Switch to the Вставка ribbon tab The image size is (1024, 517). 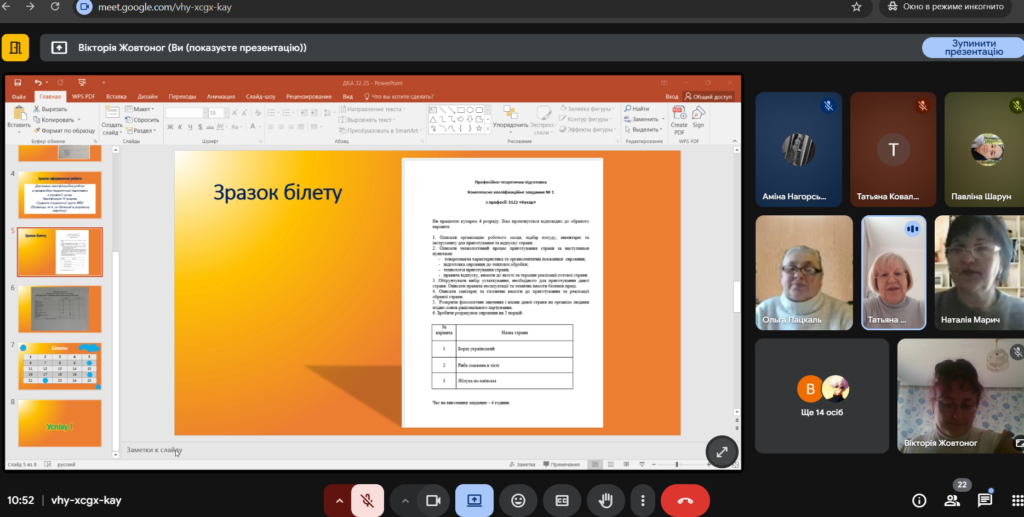pyautogui.click(x=116, y=96)
